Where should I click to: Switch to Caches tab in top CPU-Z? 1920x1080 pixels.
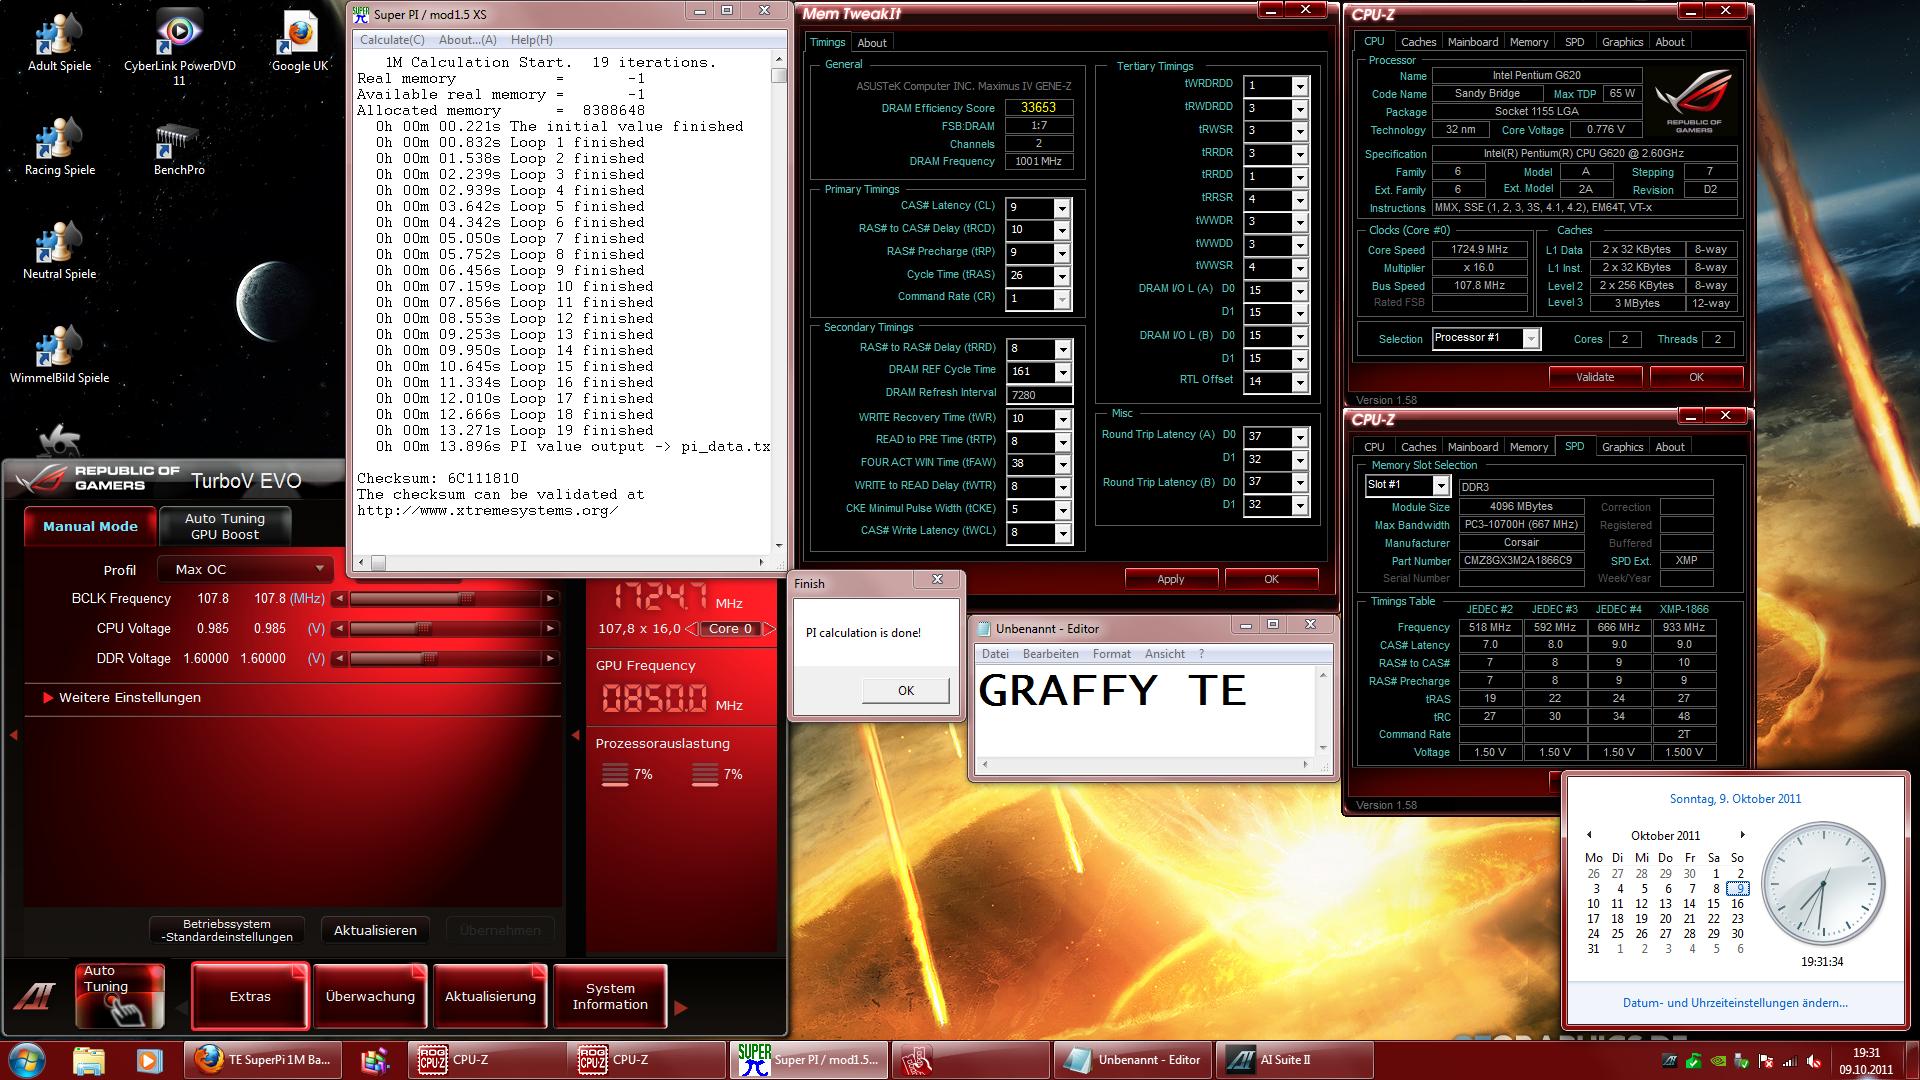pyautogui.click(x=1418, y=42)
